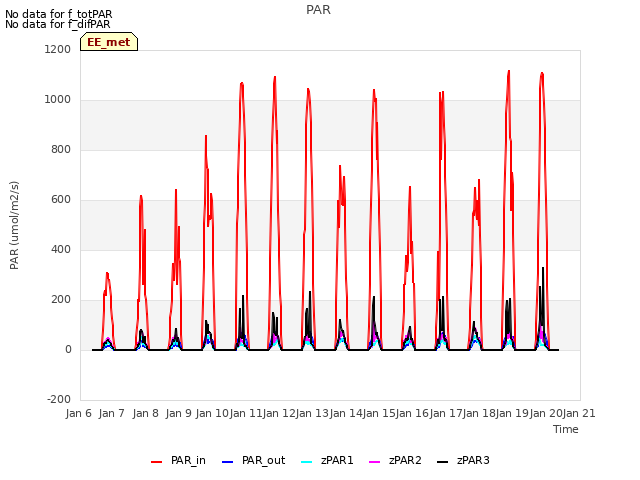Click the Jan 10 x-axis tick label

pyautogui.click(x=212, y=413)
